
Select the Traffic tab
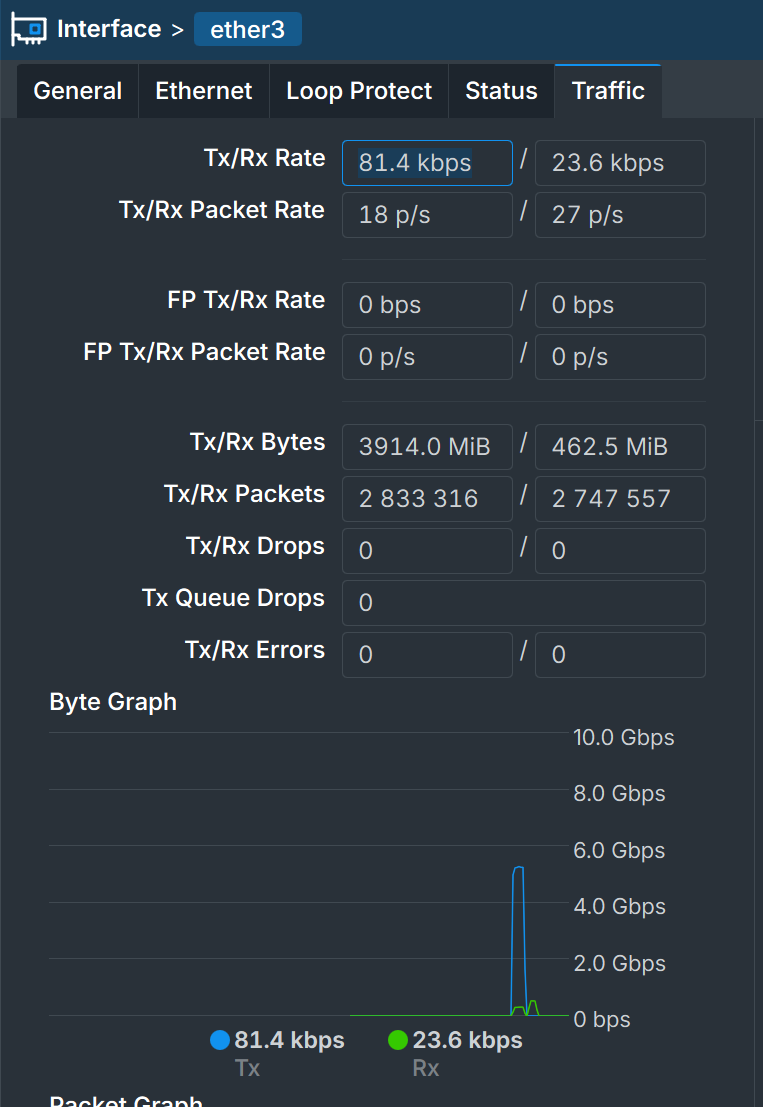click(x=608, y=91)
